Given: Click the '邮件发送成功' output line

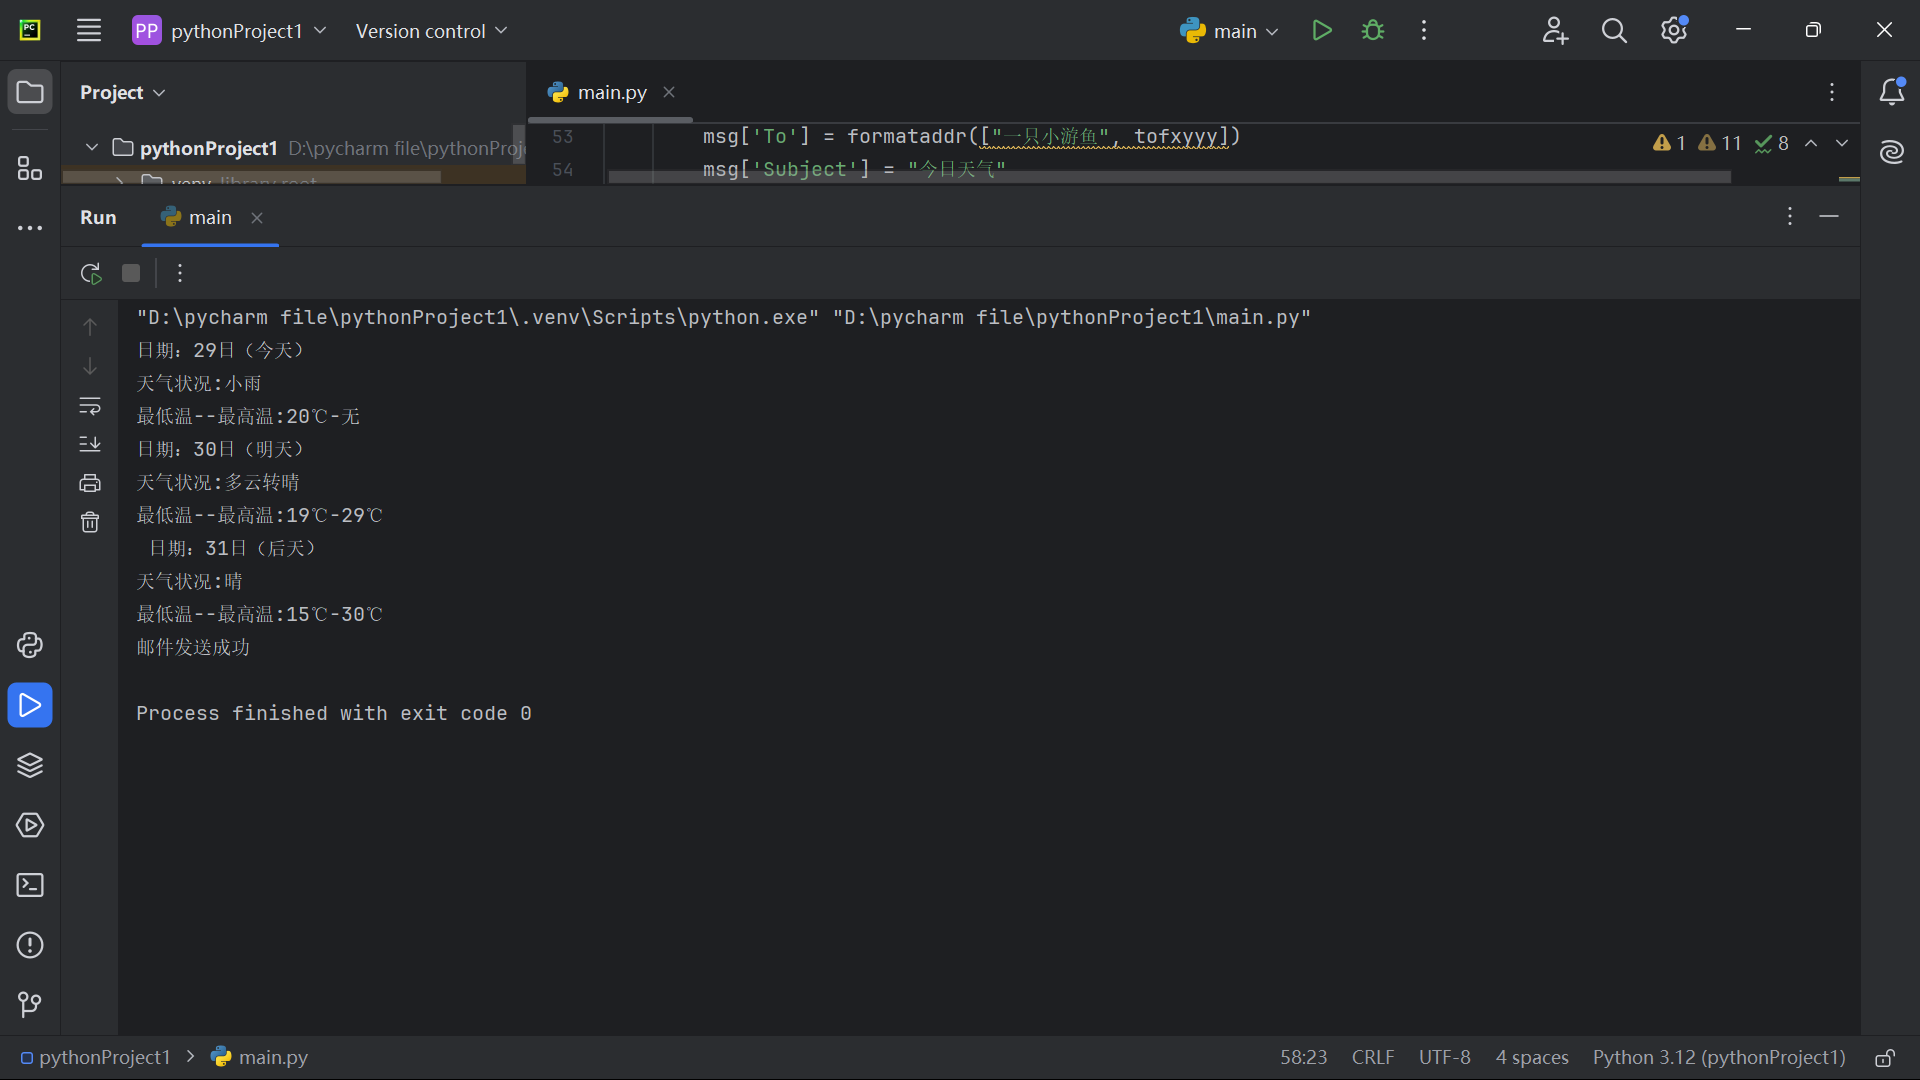Looking at the screenshot, I should pyautogui.click(x=193, y=647).
